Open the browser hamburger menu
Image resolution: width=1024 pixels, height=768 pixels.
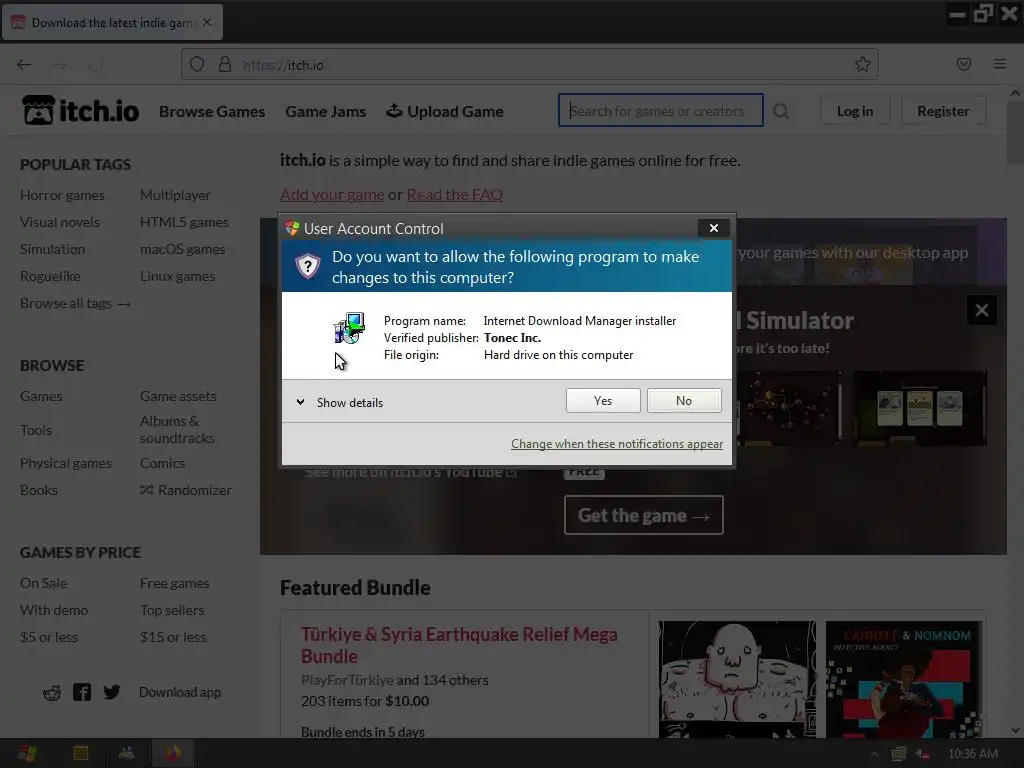pyautogui.click(x=1000, y=64)
